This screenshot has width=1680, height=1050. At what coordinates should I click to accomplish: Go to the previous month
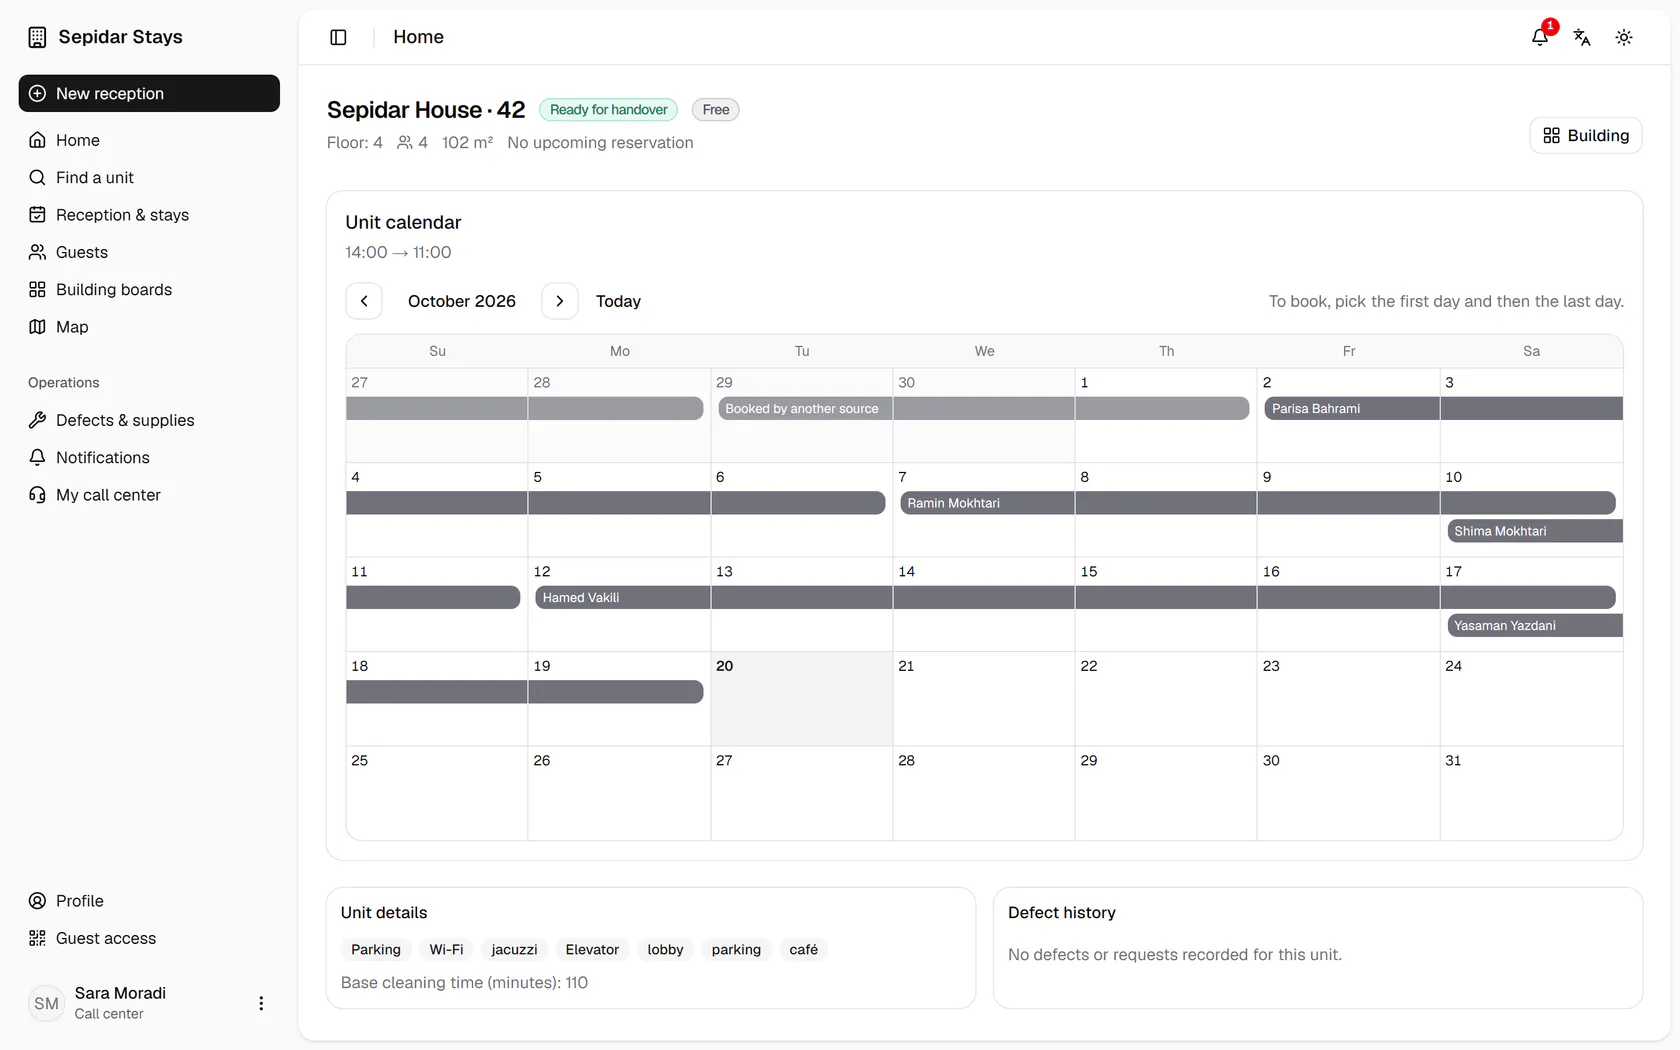[364, 301]
